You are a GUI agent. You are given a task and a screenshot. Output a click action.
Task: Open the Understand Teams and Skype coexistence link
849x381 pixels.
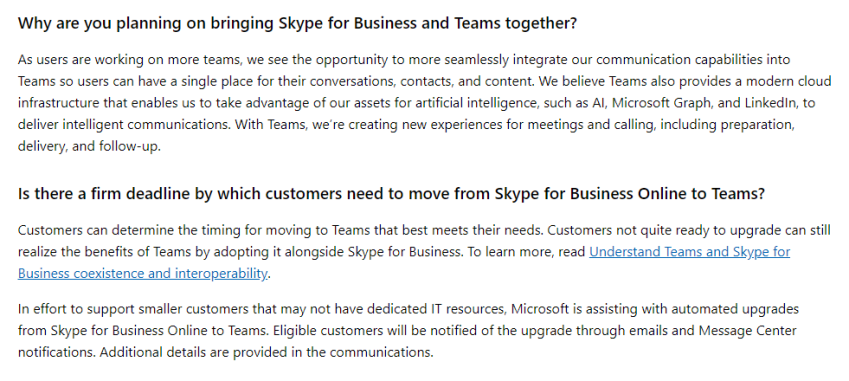[x=689, y=252]
